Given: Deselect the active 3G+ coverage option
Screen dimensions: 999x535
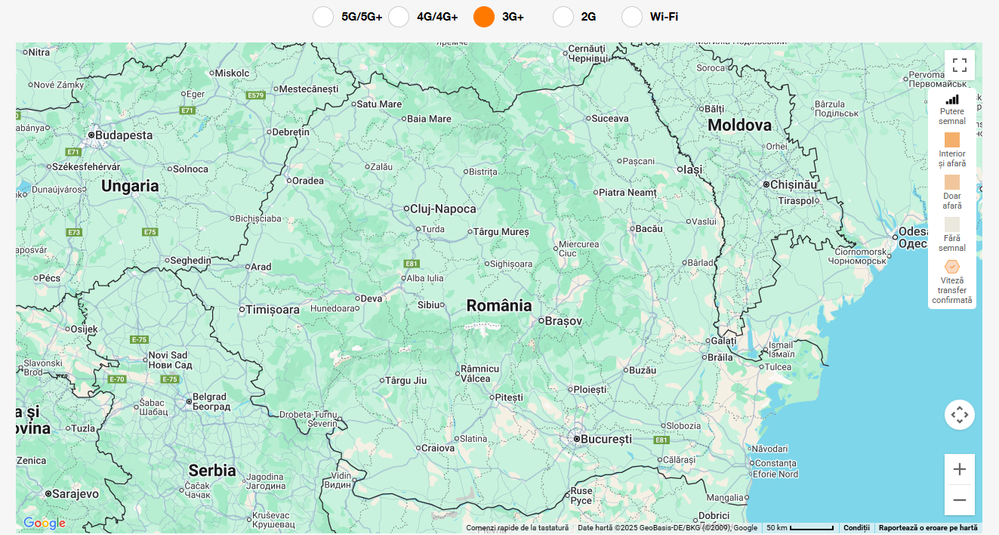Looking at the screenshot, I should (484, 17).
